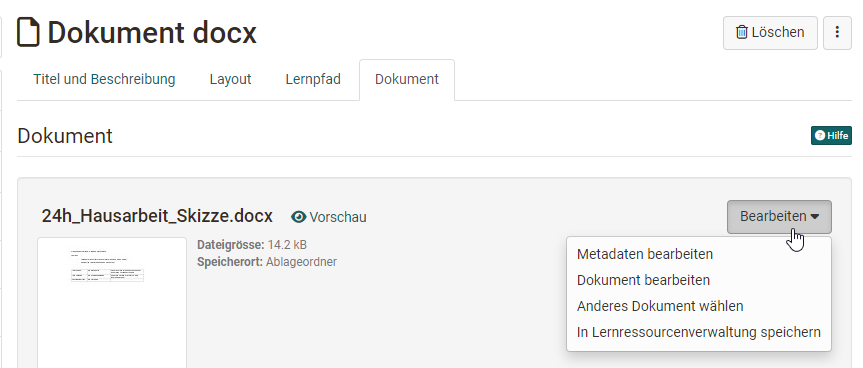This screenshot has height=368, width=863.
Task: Click the document file icon beside title
Action: tap(28, 32)
